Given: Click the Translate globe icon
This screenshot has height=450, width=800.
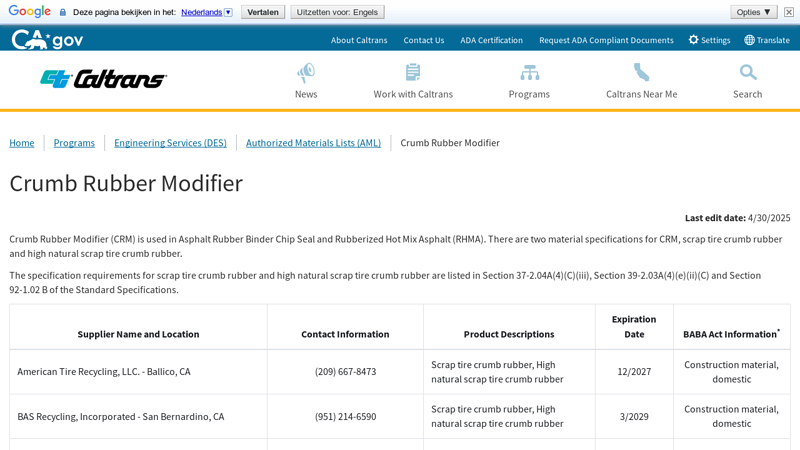Looking at the screenshot, I should (750, 40).
